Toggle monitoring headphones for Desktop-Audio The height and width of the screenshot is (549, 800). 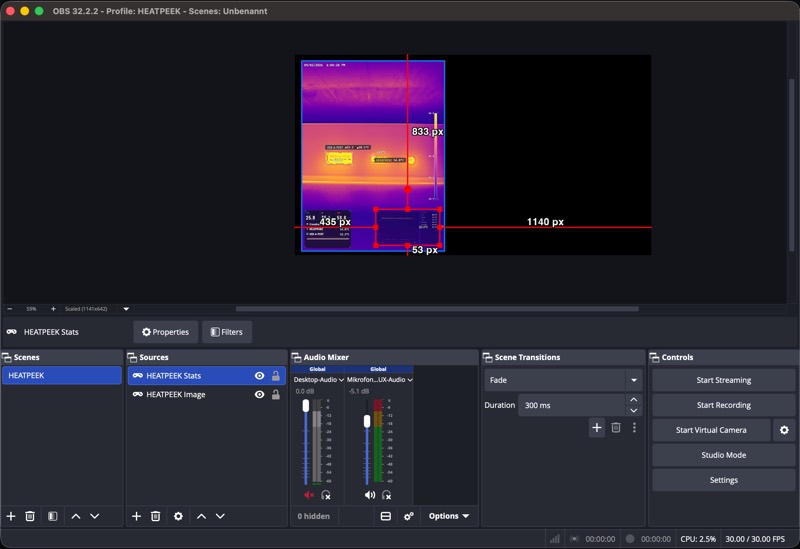tap(326, 495)
